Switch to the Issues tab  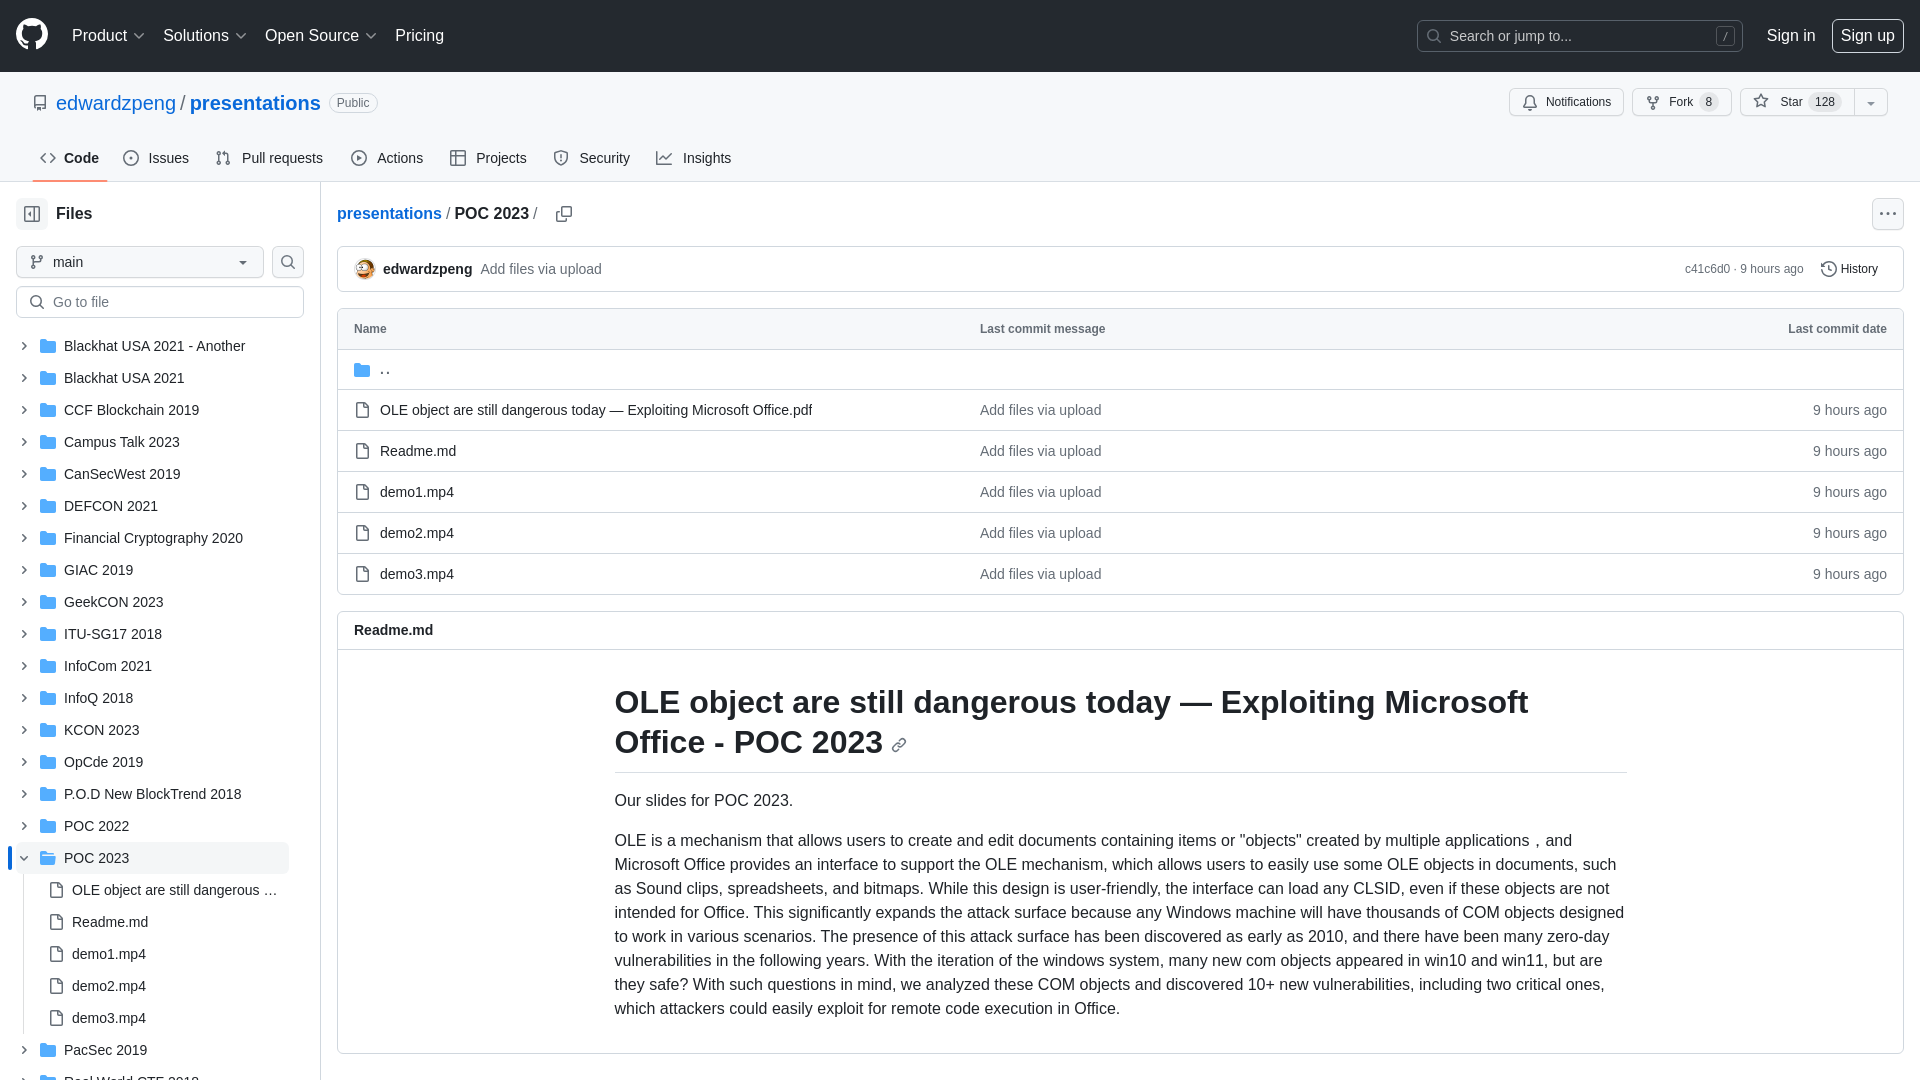[156, 158]
